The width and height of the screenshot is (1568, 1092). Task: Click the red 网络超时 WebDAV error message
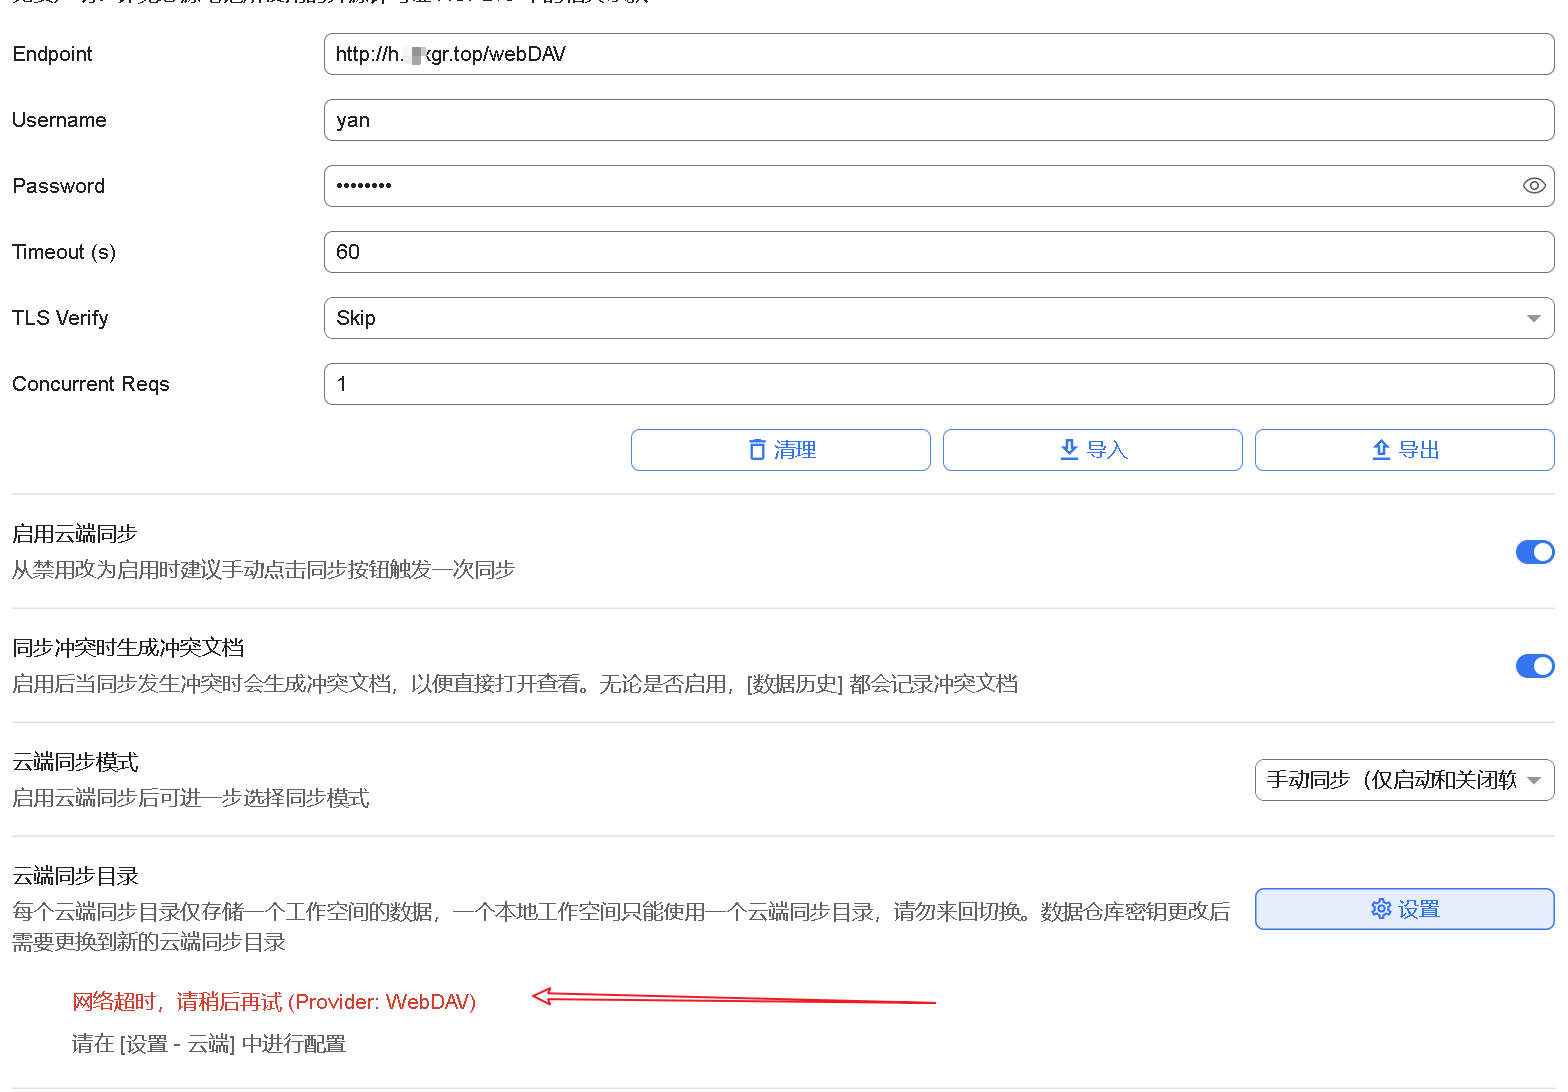tap(274, 1002)
